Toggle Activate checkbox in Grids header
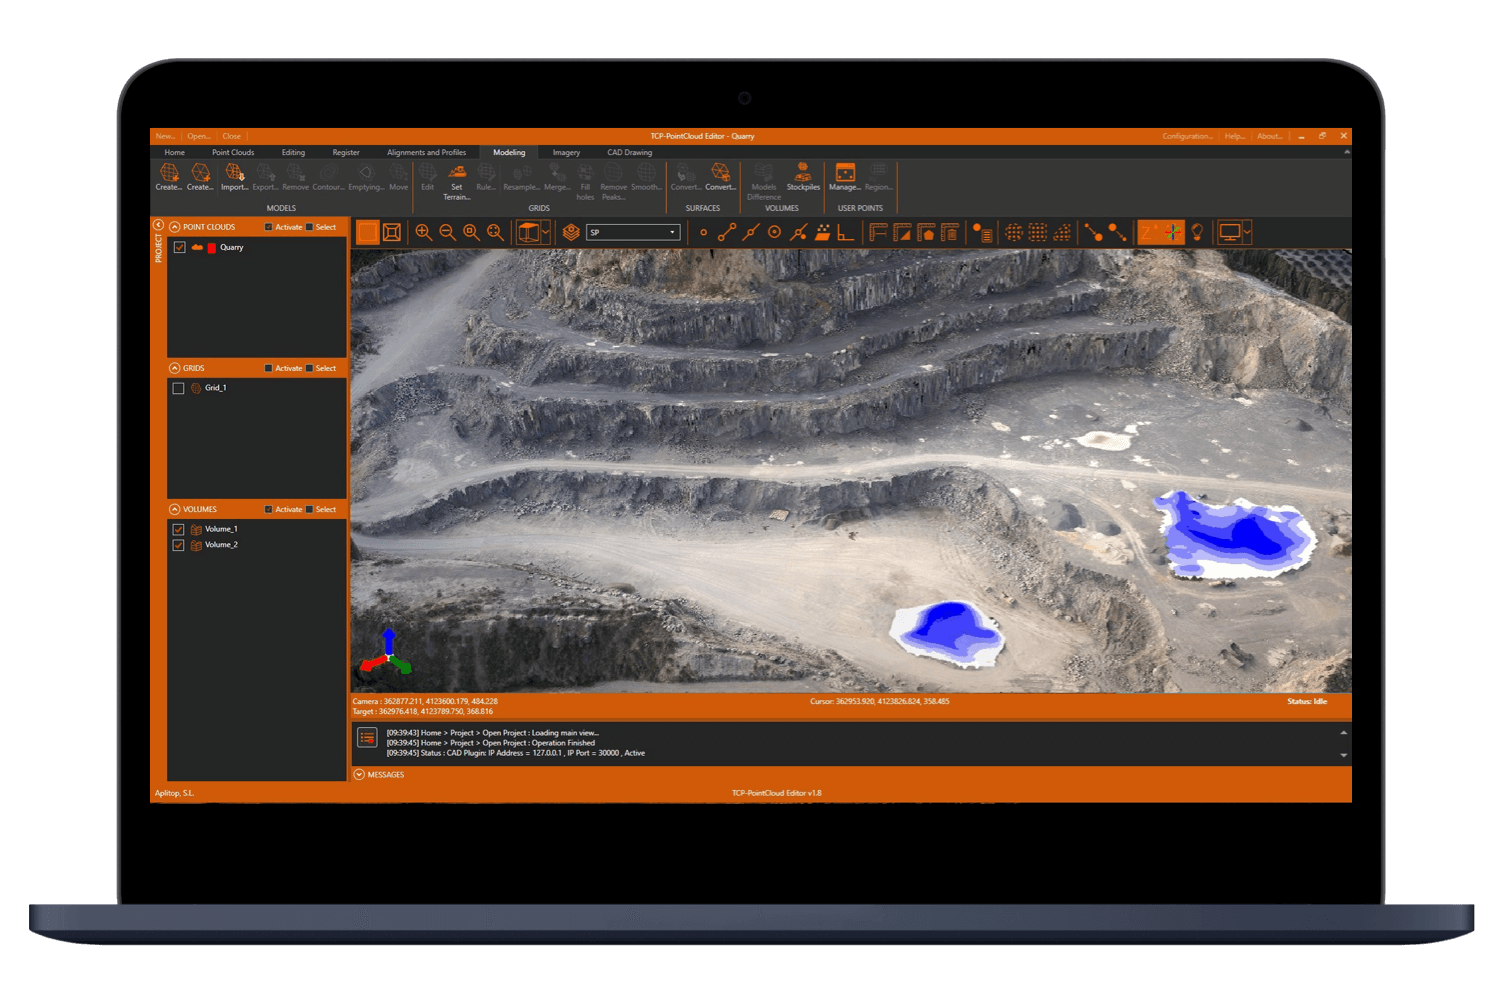 268,368
